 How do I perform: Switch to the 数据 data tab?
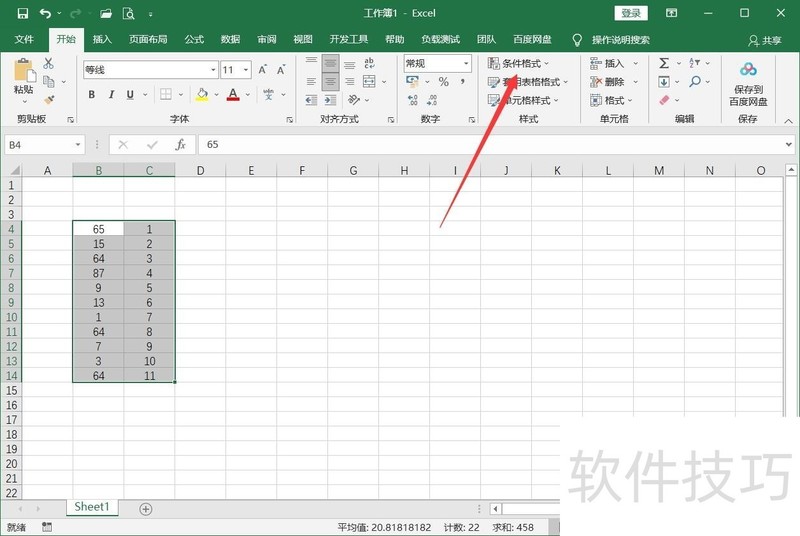pyautogui.click(x=230, y=39)
